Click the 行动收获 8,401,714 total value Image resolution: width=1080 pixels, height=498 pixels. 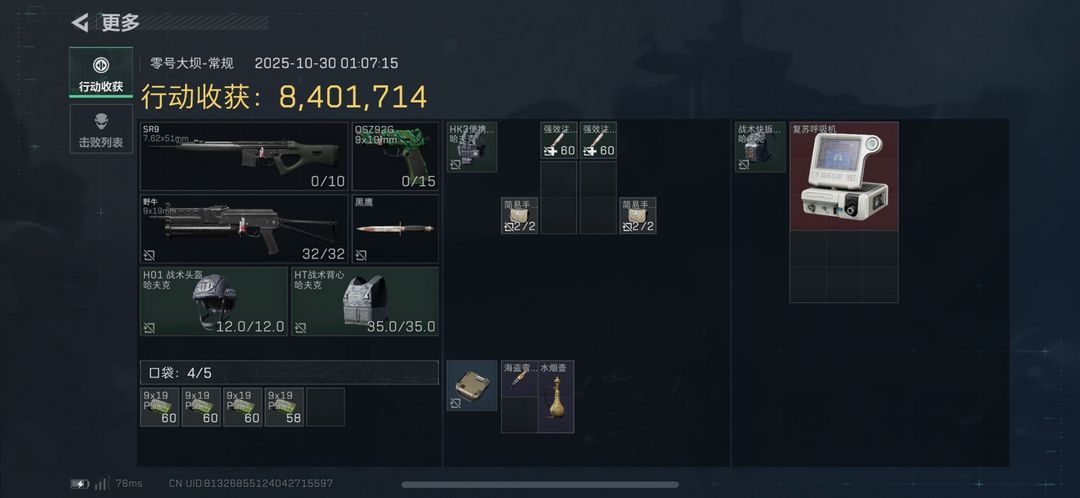[284, 97]
